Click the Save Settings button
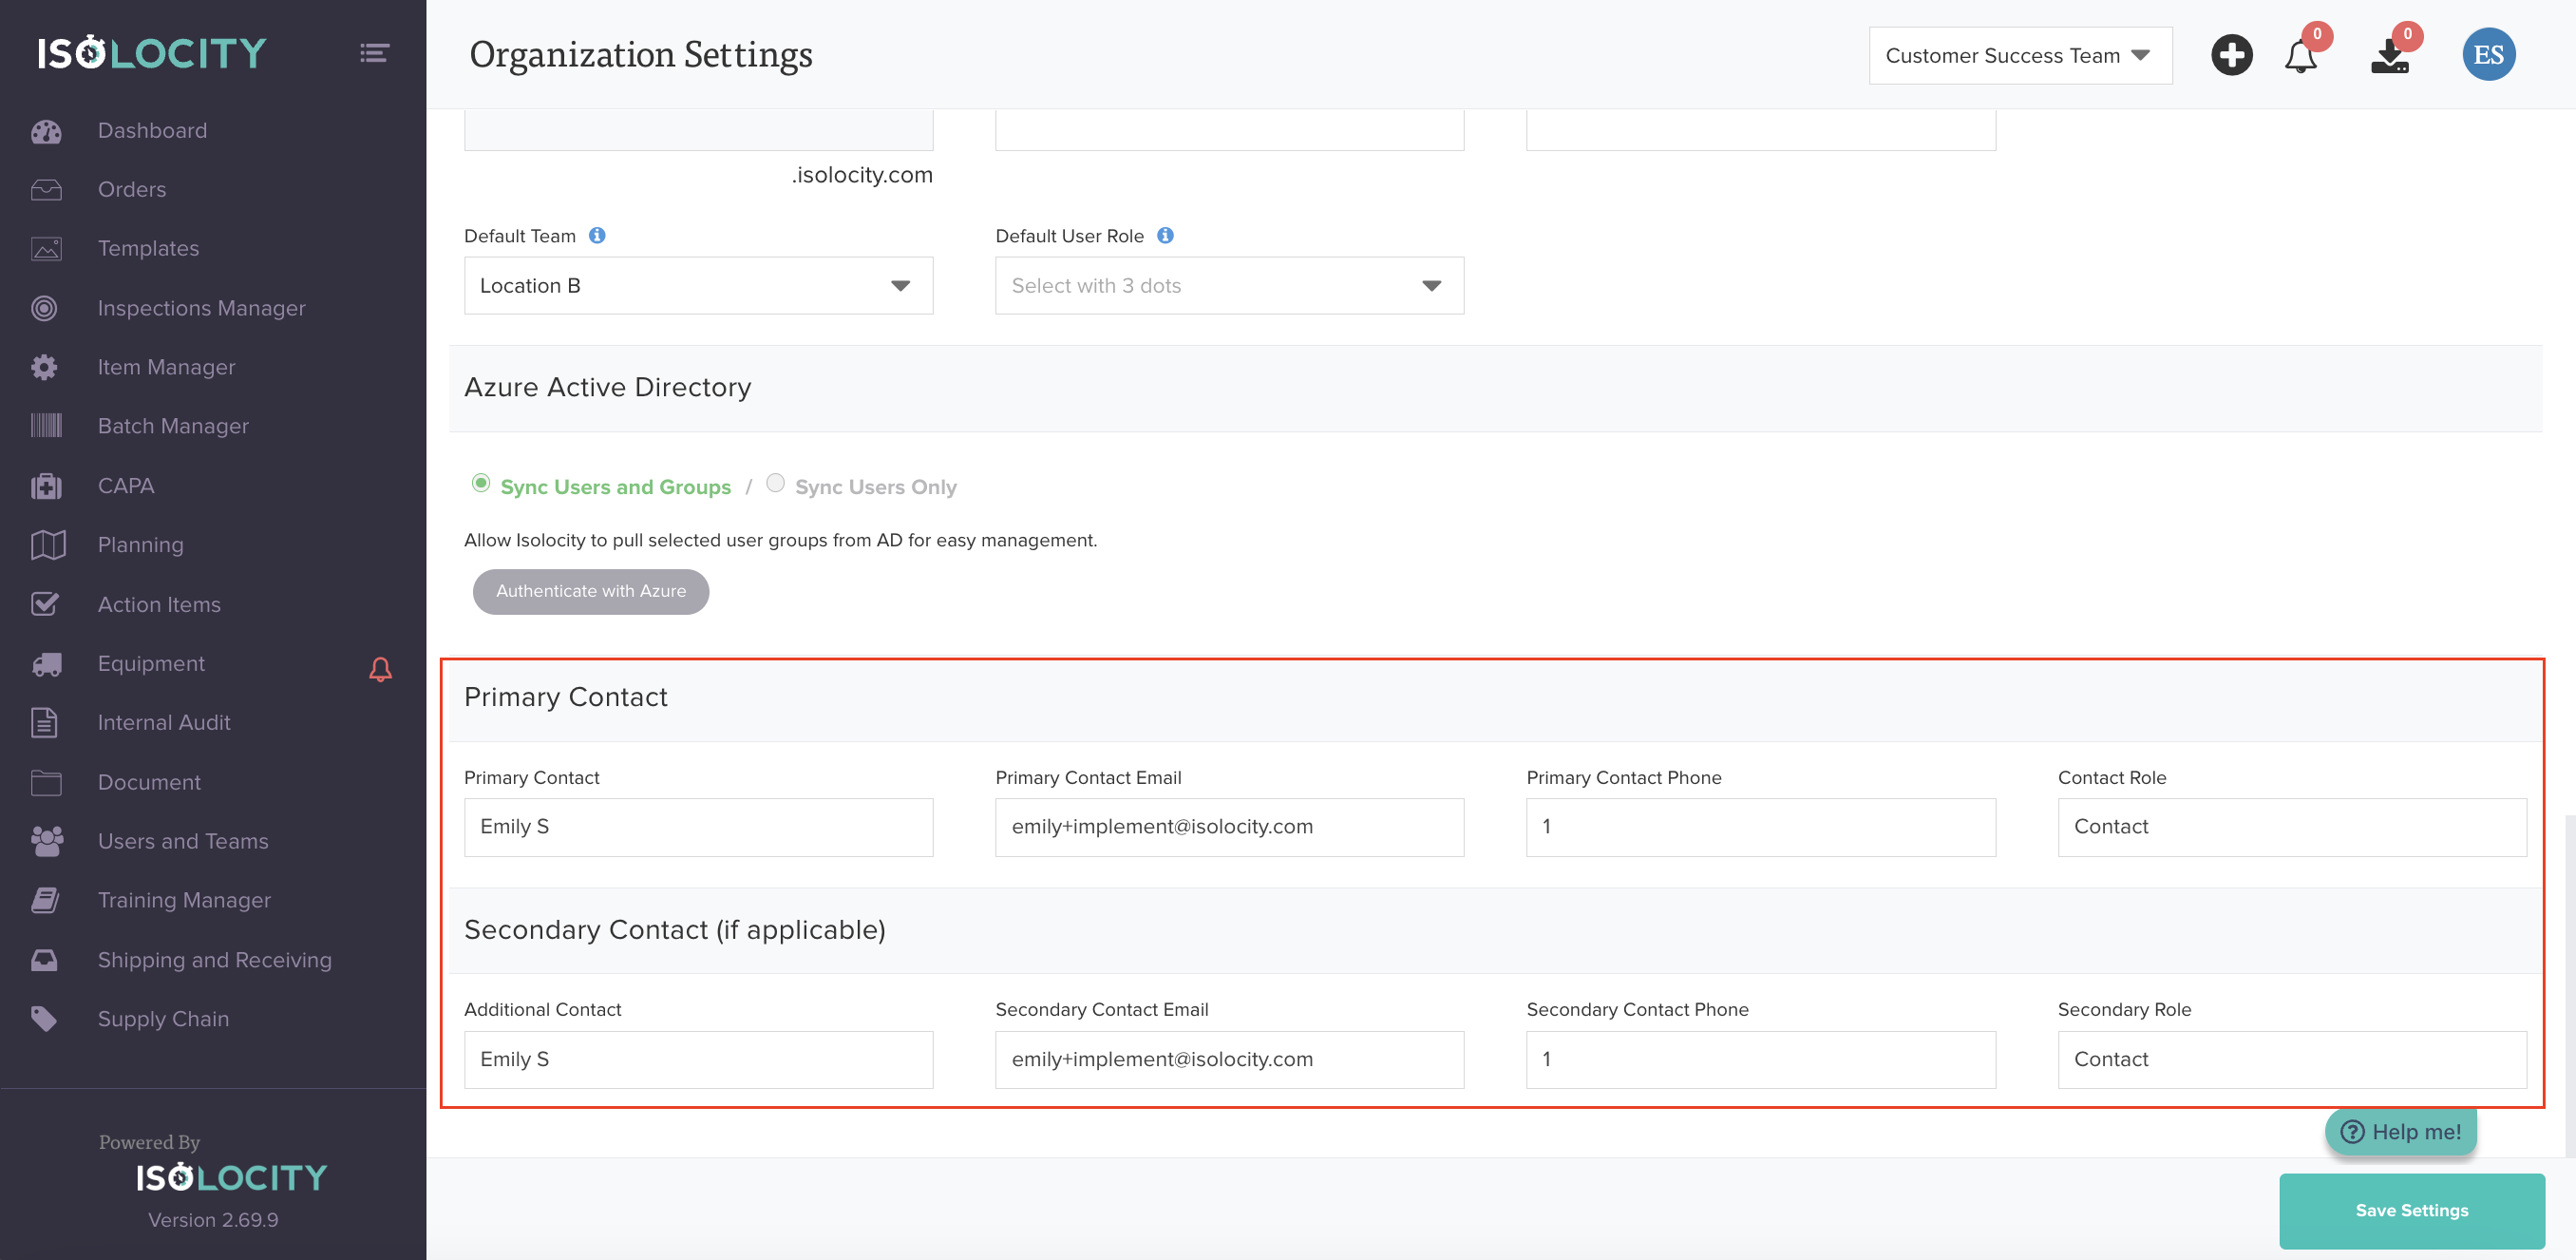 [2411, 1210]
